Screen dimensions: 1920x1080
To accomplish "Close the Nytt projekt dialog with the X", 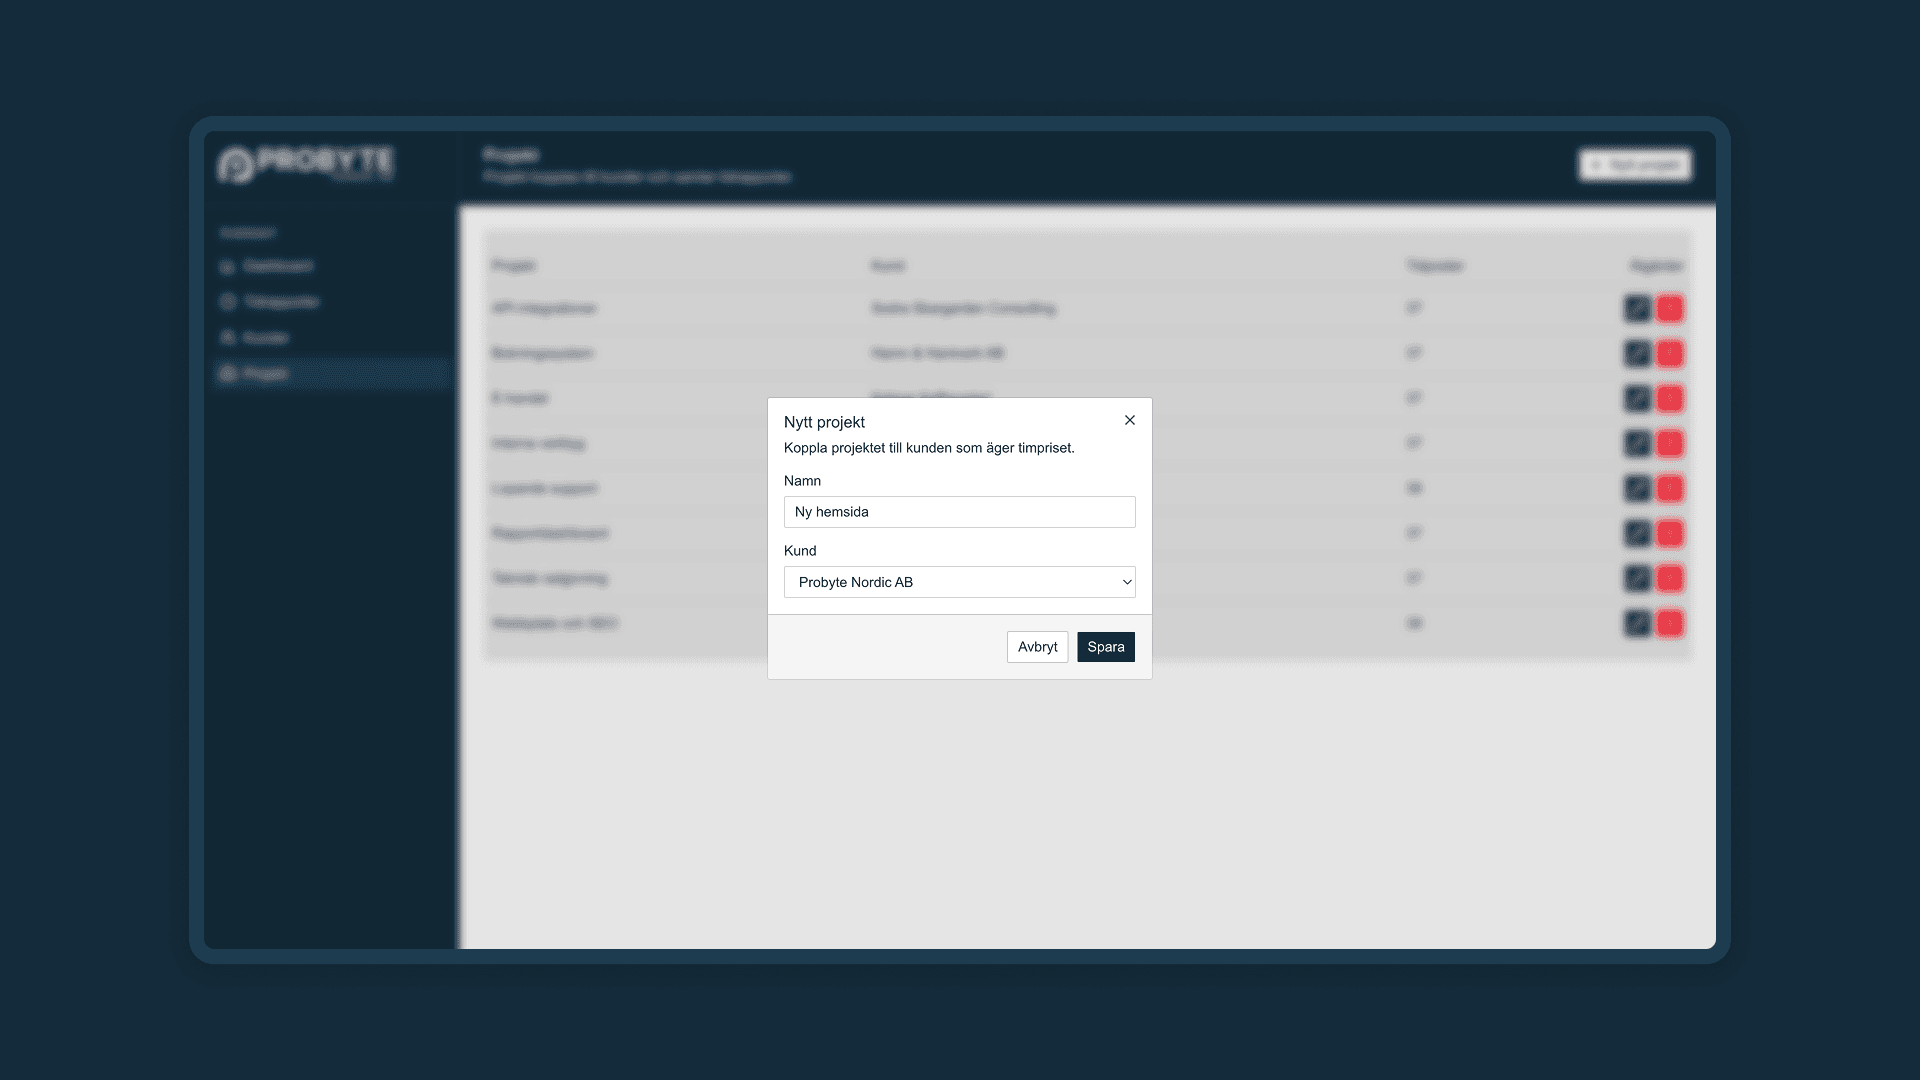I will point(1130,420).
